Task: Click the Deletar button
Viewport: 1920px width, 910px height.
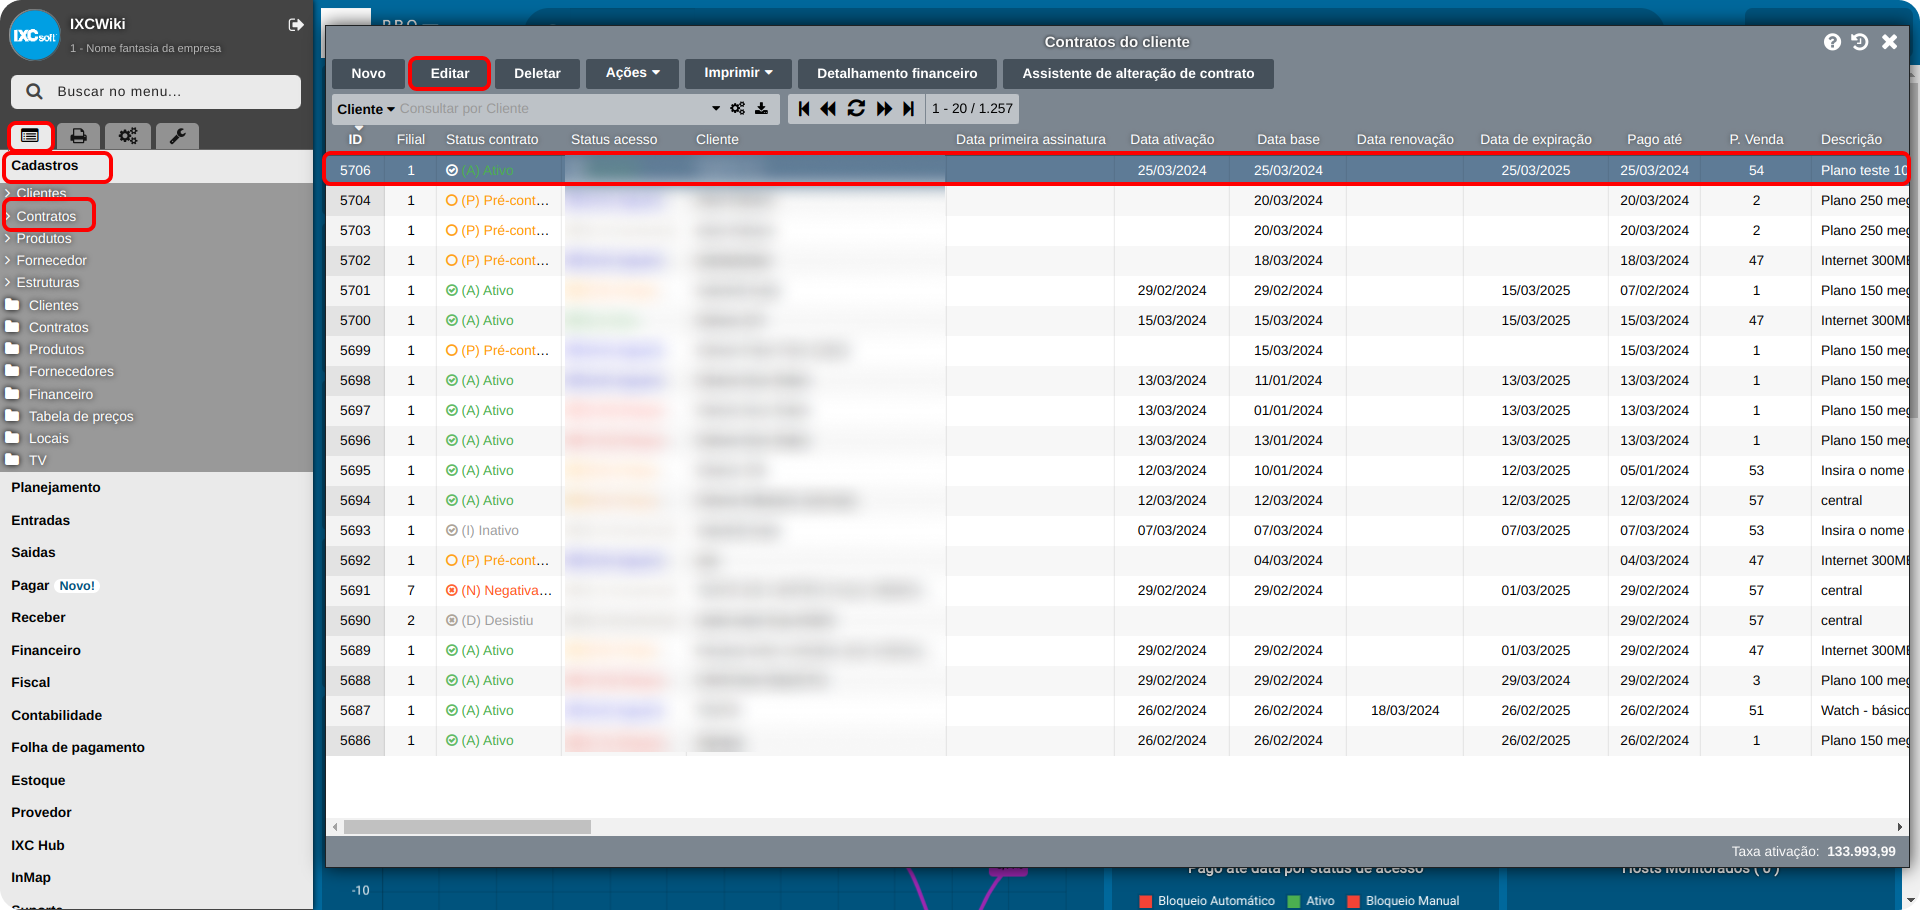Action: tap(537, 73)
